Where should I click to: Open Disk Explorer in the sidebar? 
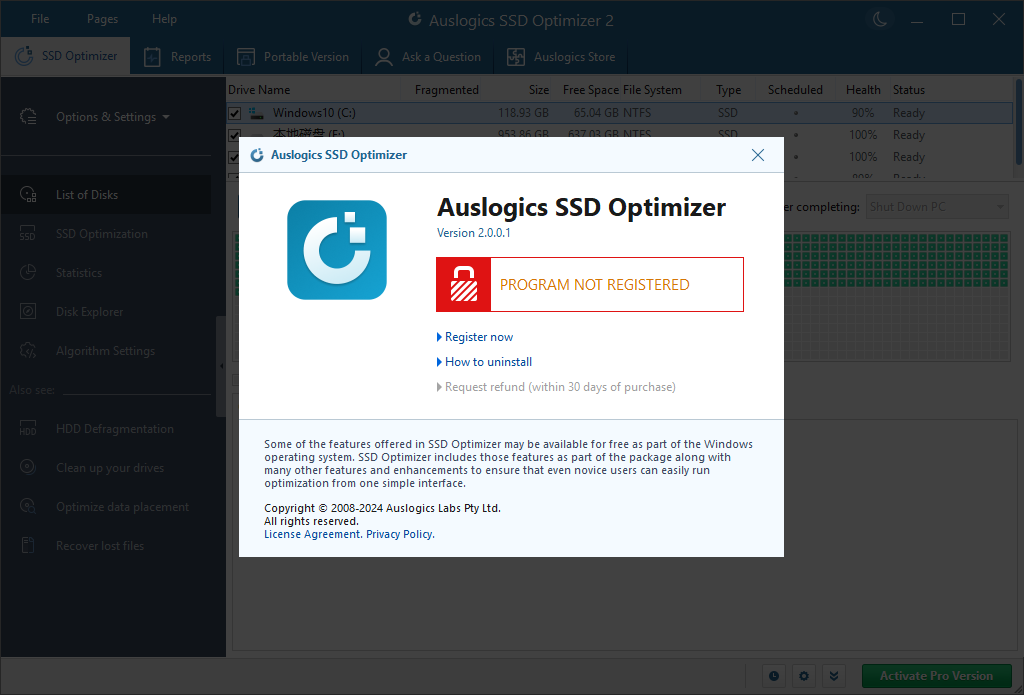[x=106, y=312]
